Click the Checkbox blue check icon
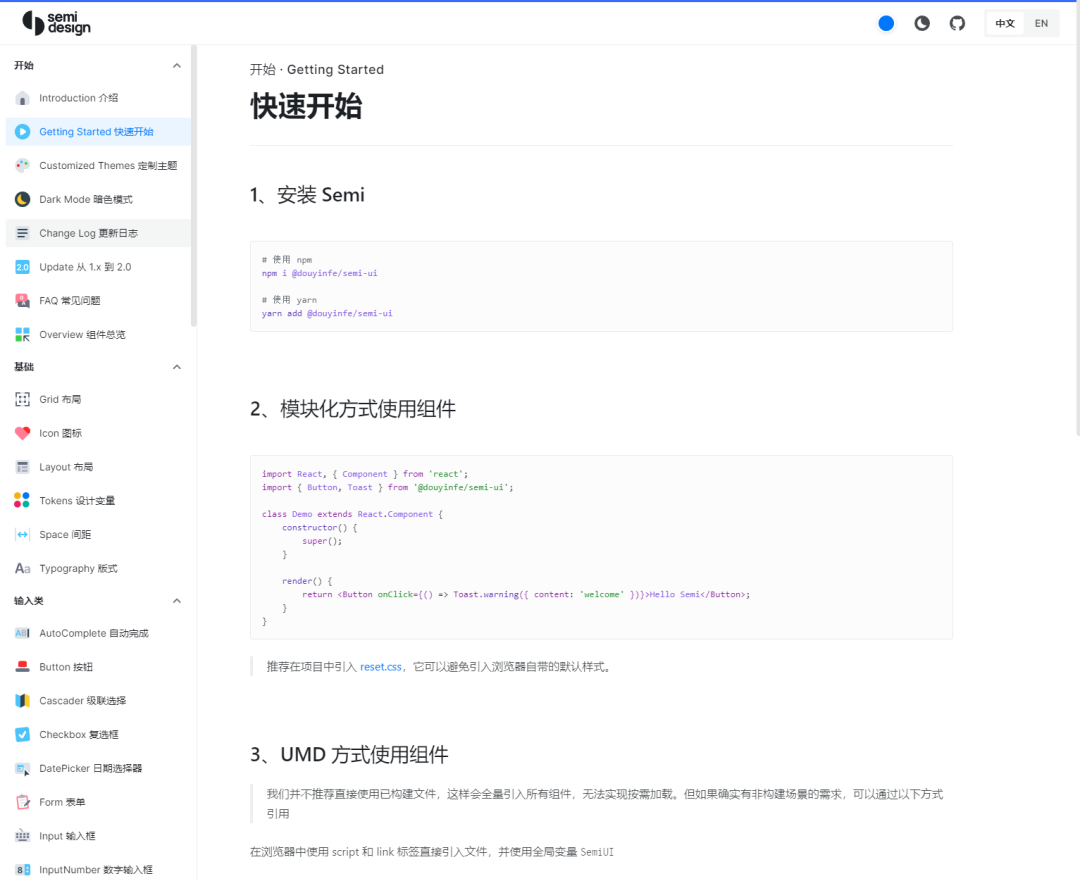 tap(23, 734)
